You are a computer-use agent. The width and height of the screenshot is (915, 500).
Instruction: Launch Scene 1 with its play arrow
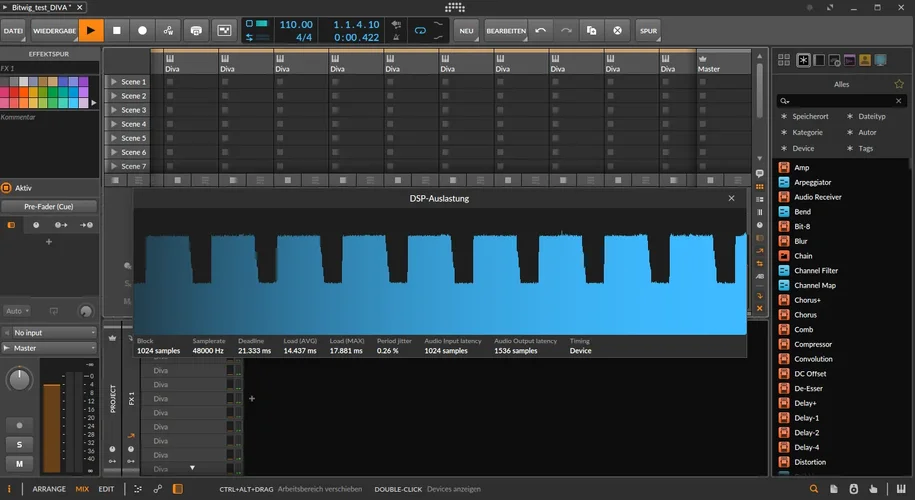pyautogui.click(x=114, y=82)
